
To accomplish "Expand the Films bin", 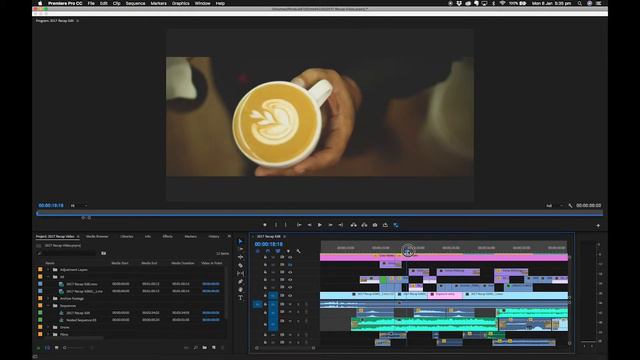I will pos(48,334).
